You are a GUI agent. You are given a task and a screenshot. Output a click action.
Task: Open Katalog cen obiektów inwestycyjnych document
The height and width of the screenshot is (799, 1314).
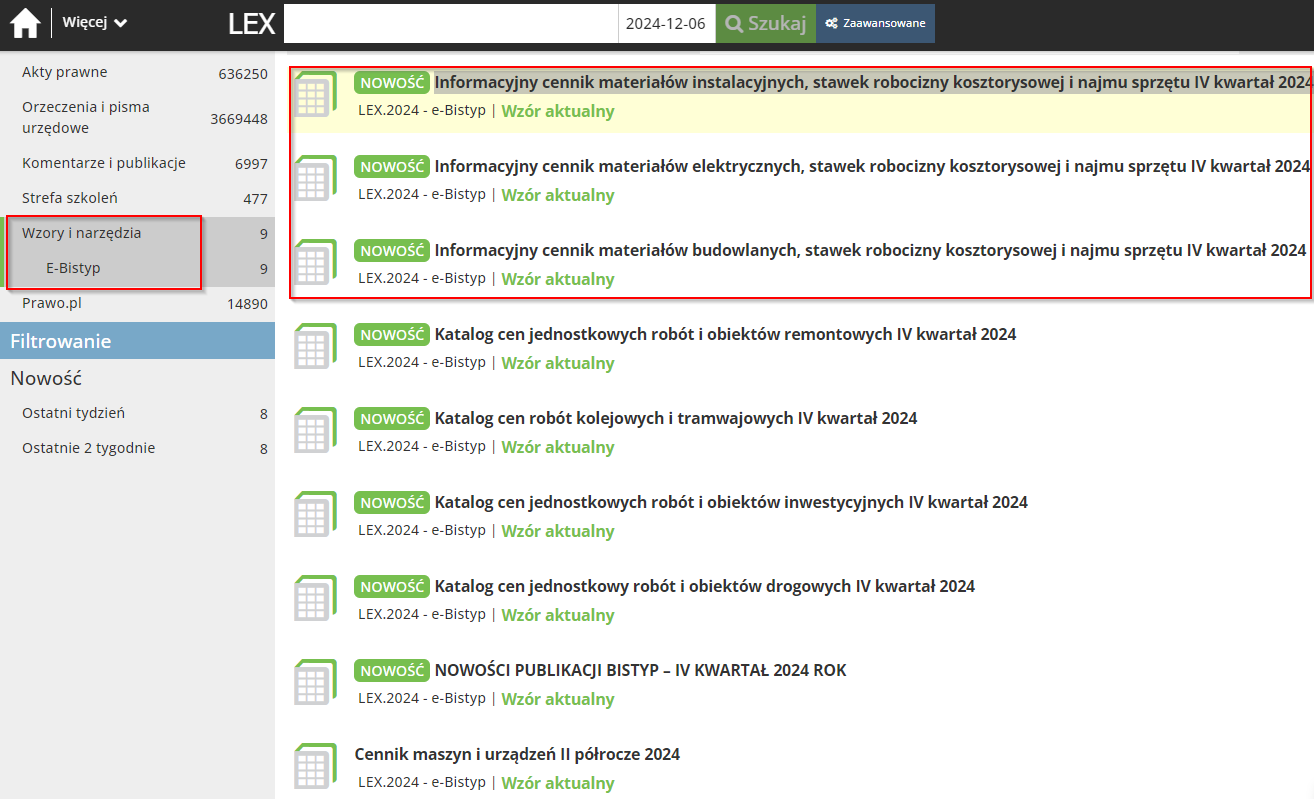pyautogui.click(x=731, y=502)
